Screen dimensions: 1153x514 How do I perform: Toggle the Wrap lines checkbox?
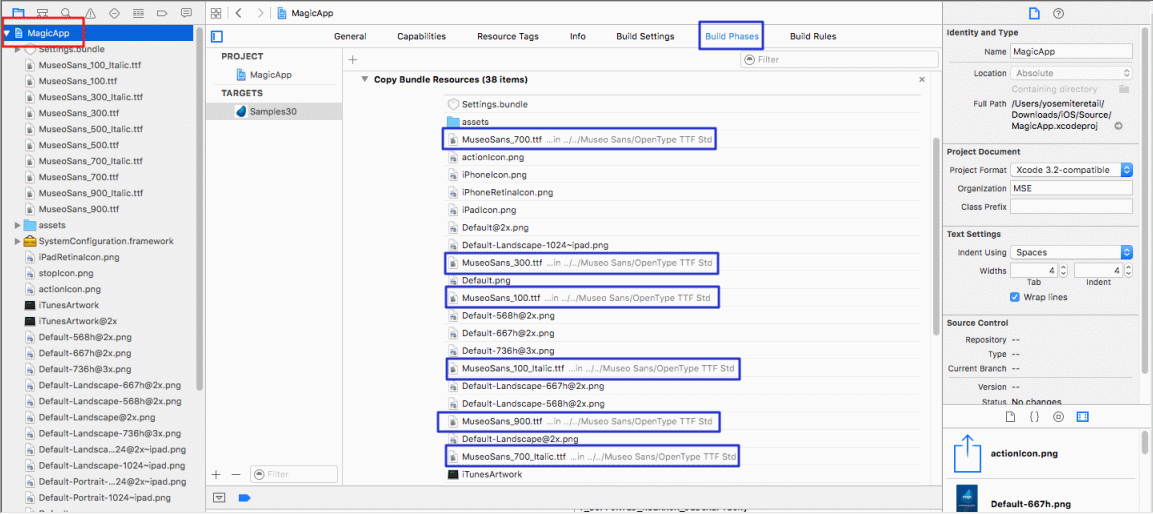coord(1015,297)
